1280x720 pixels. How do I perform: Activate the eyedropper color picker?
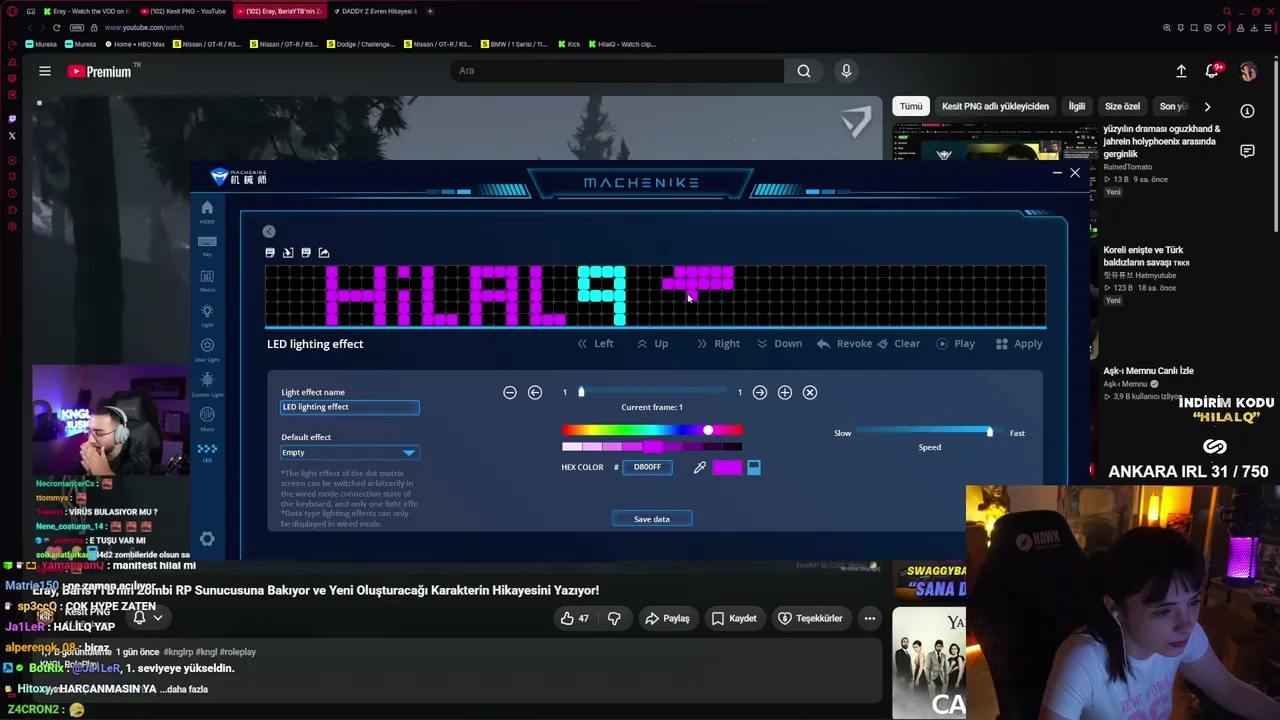tap(700, 467)
